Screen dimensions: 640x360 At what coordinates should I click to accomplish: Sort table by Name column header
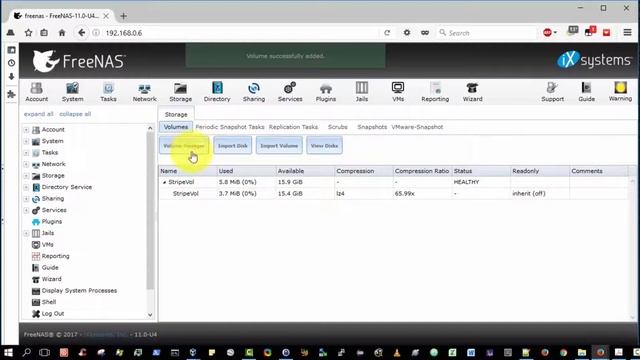point(188,171)
